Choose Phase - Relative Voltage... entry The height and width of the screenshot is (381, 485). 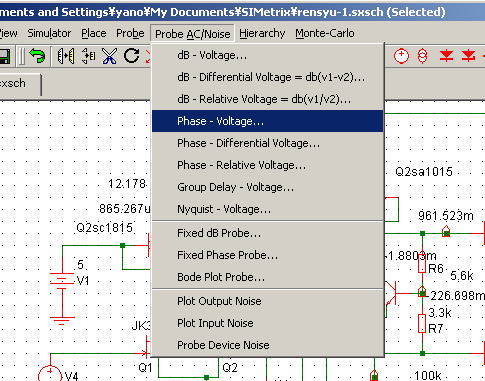point(268,165)
